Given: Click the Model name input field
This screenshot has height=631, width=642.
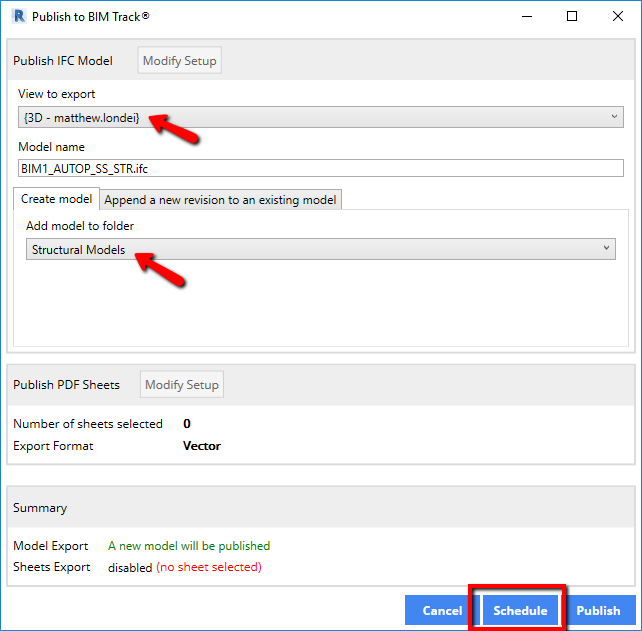Looking at the screenshot, I should tap(321, 168).
